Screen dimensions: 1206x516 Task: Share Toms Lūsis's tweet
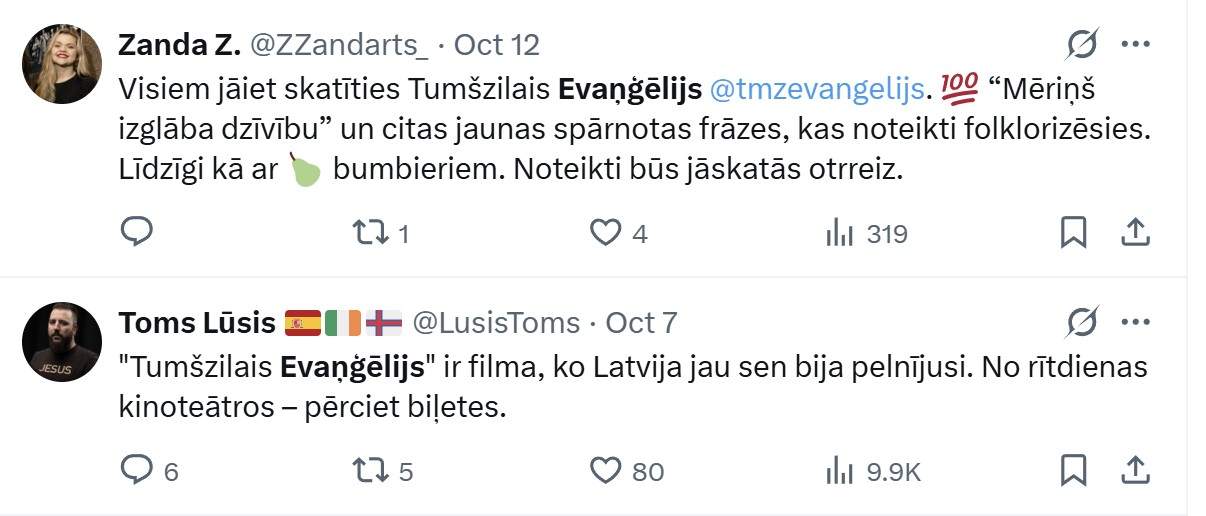tap(1135, 469)
